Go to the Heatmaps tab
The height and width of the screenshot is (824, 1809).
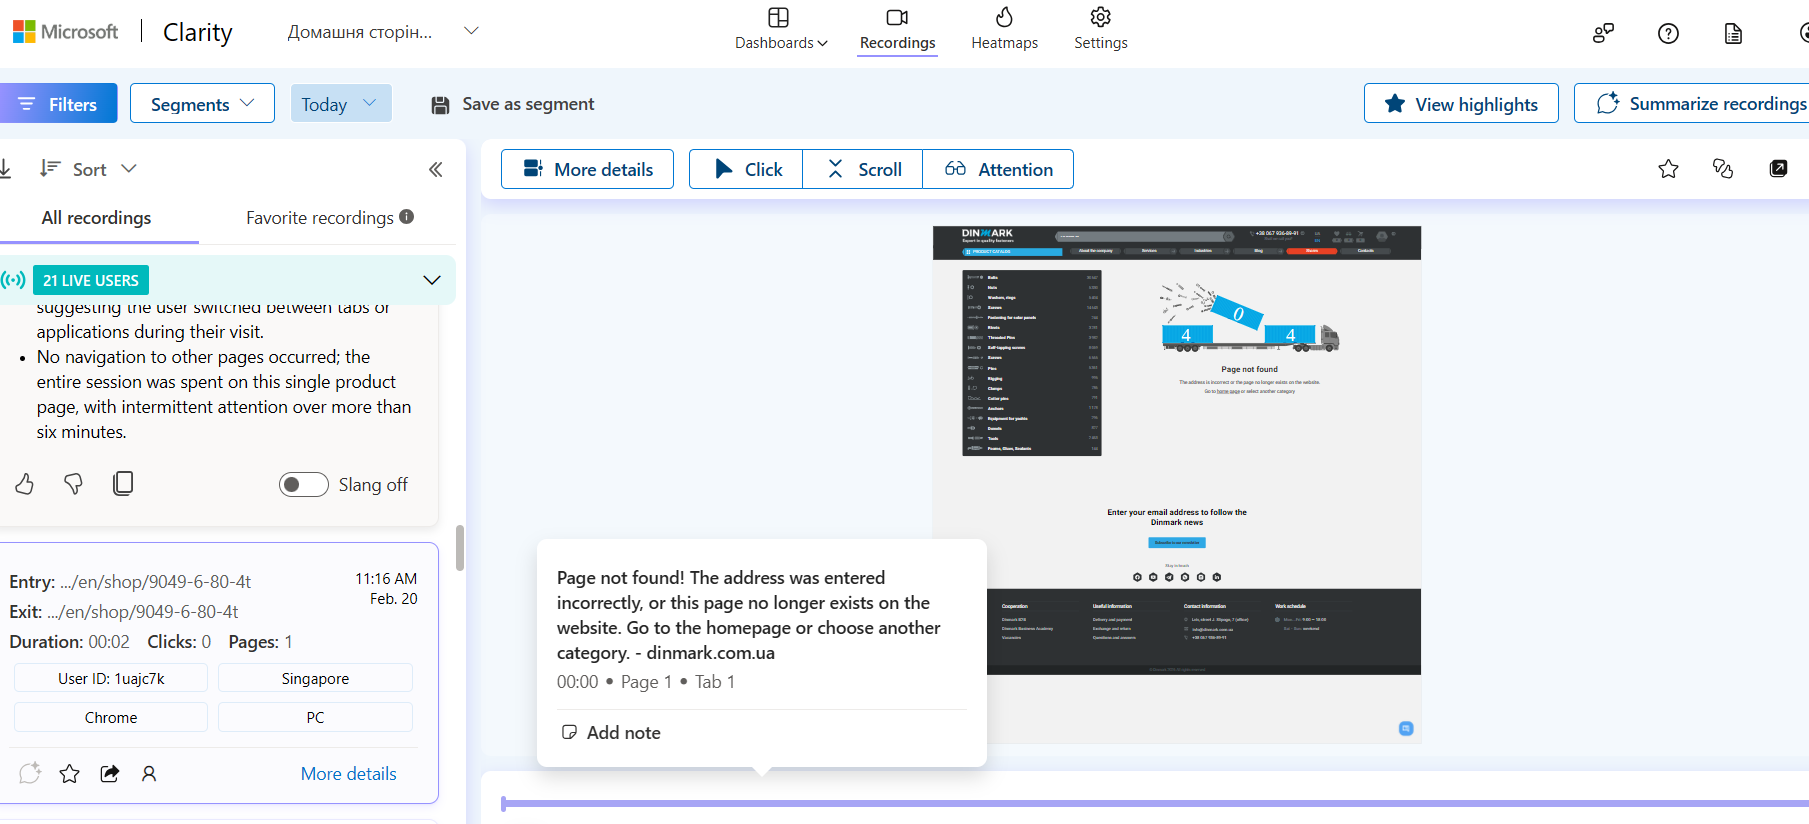click(1004, 30)
